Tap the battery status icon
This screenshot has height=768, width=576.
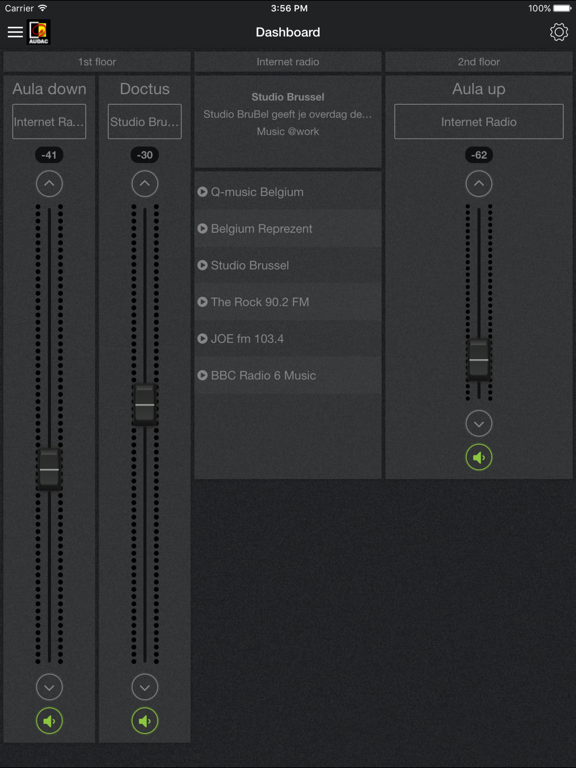[562, 8]
